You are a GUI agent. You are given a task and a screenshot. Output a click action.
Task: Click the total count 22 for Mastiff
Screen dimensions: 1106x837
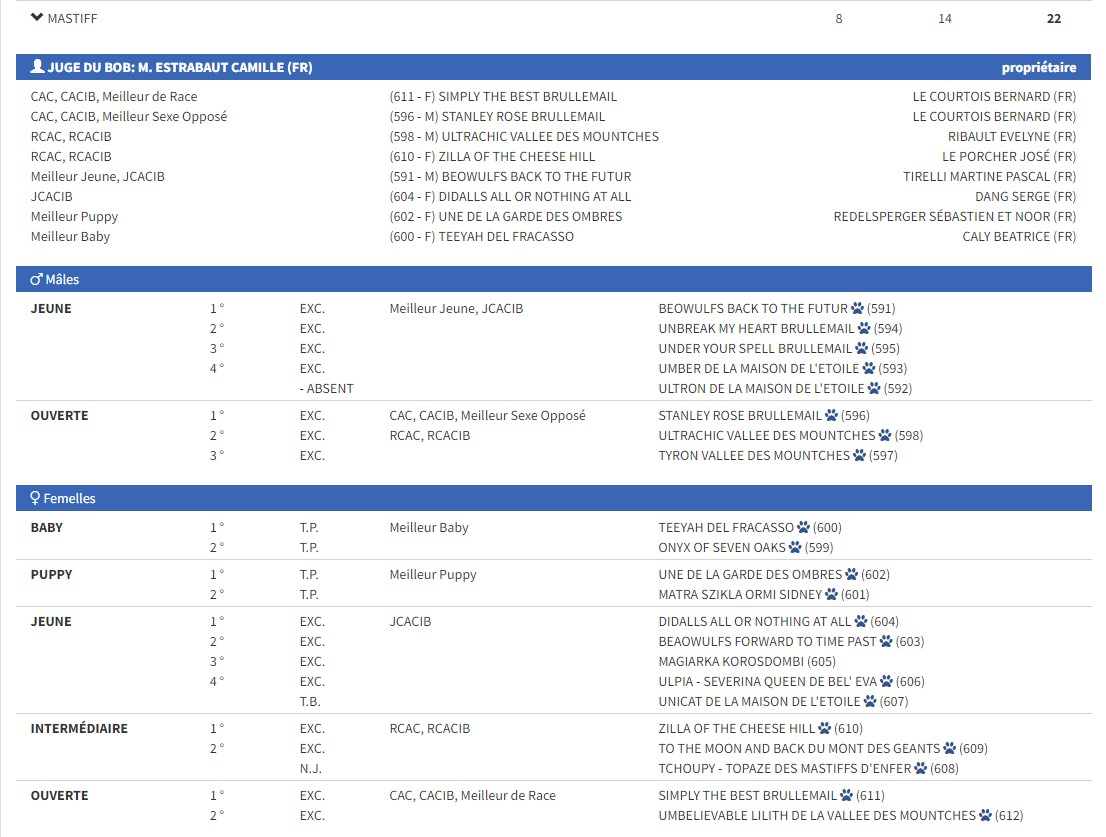coord(1054,18)
